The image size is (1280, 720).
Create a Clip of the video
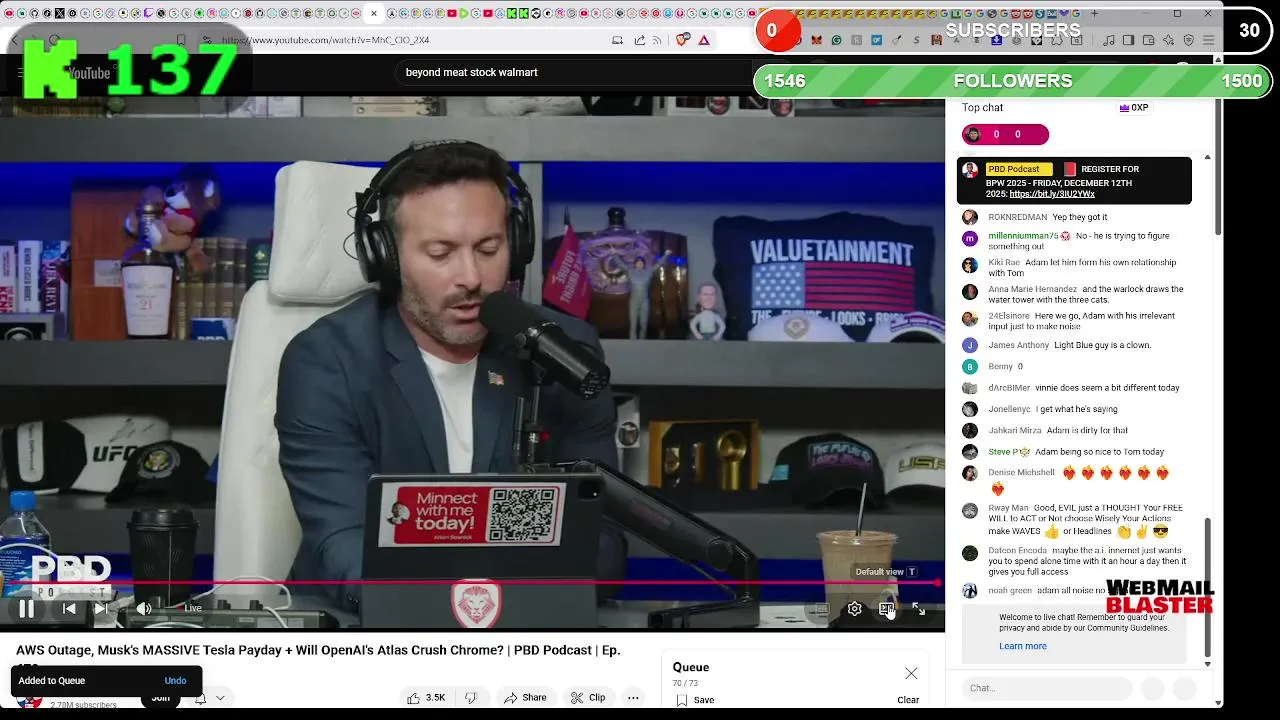588,697
